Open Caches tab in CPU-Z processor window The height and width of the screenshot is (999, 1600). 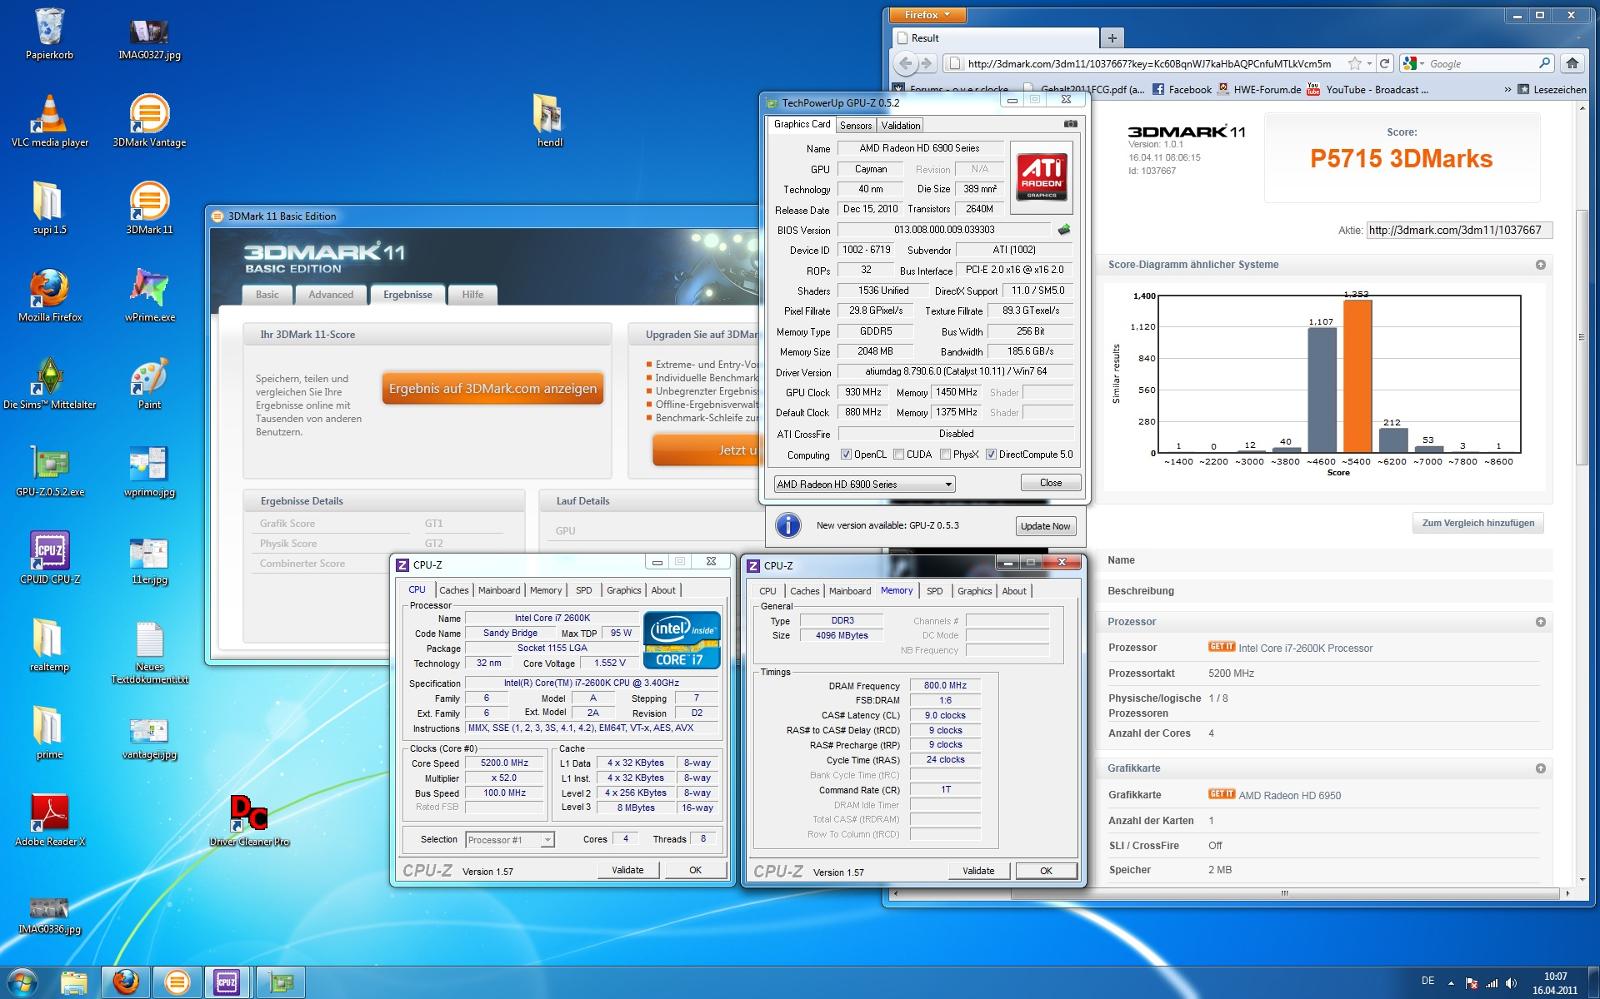(453, 590)
